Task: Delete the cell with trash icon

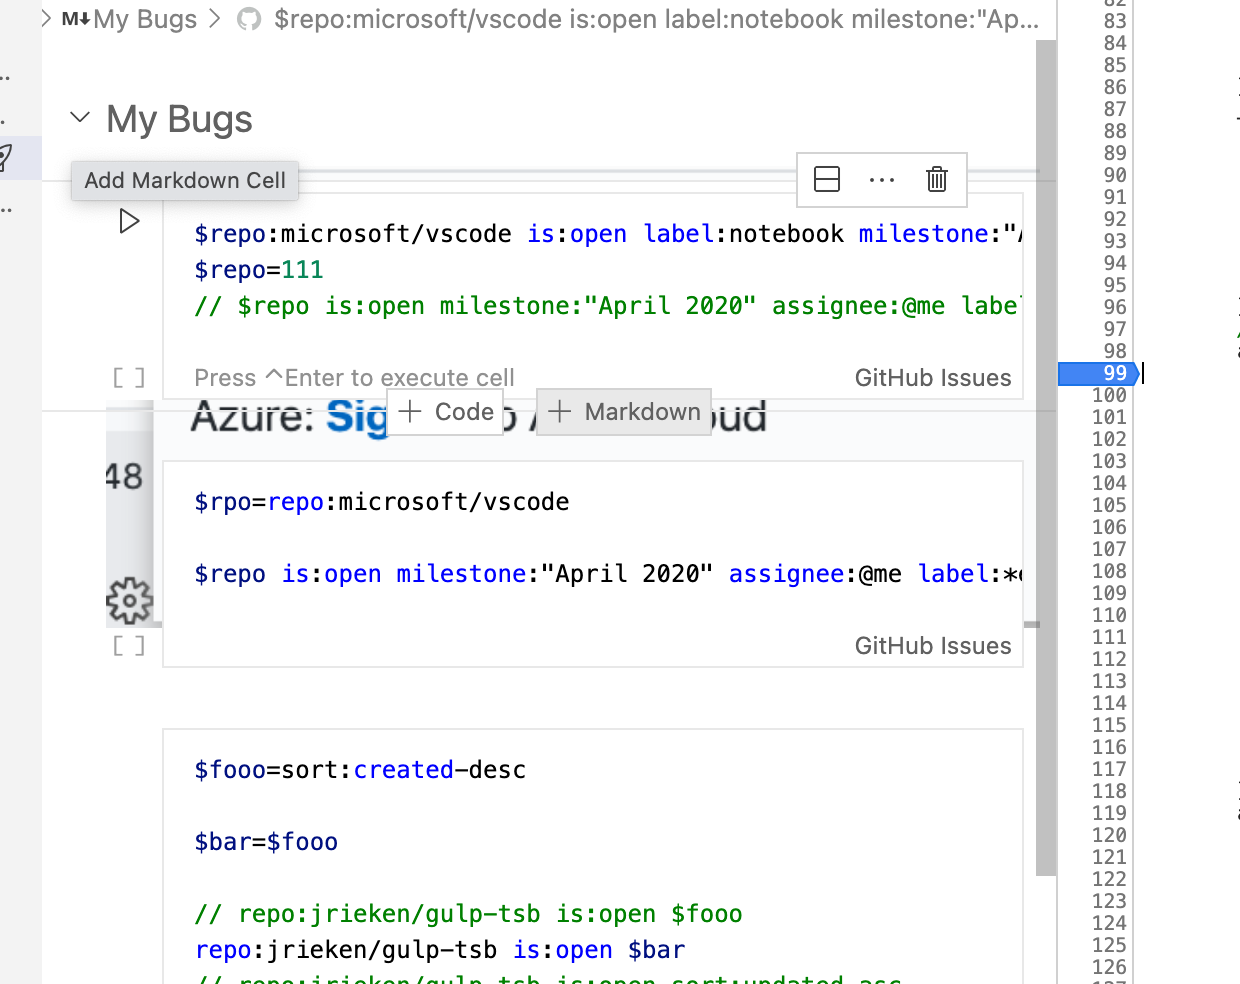Action: coord(937,179)
